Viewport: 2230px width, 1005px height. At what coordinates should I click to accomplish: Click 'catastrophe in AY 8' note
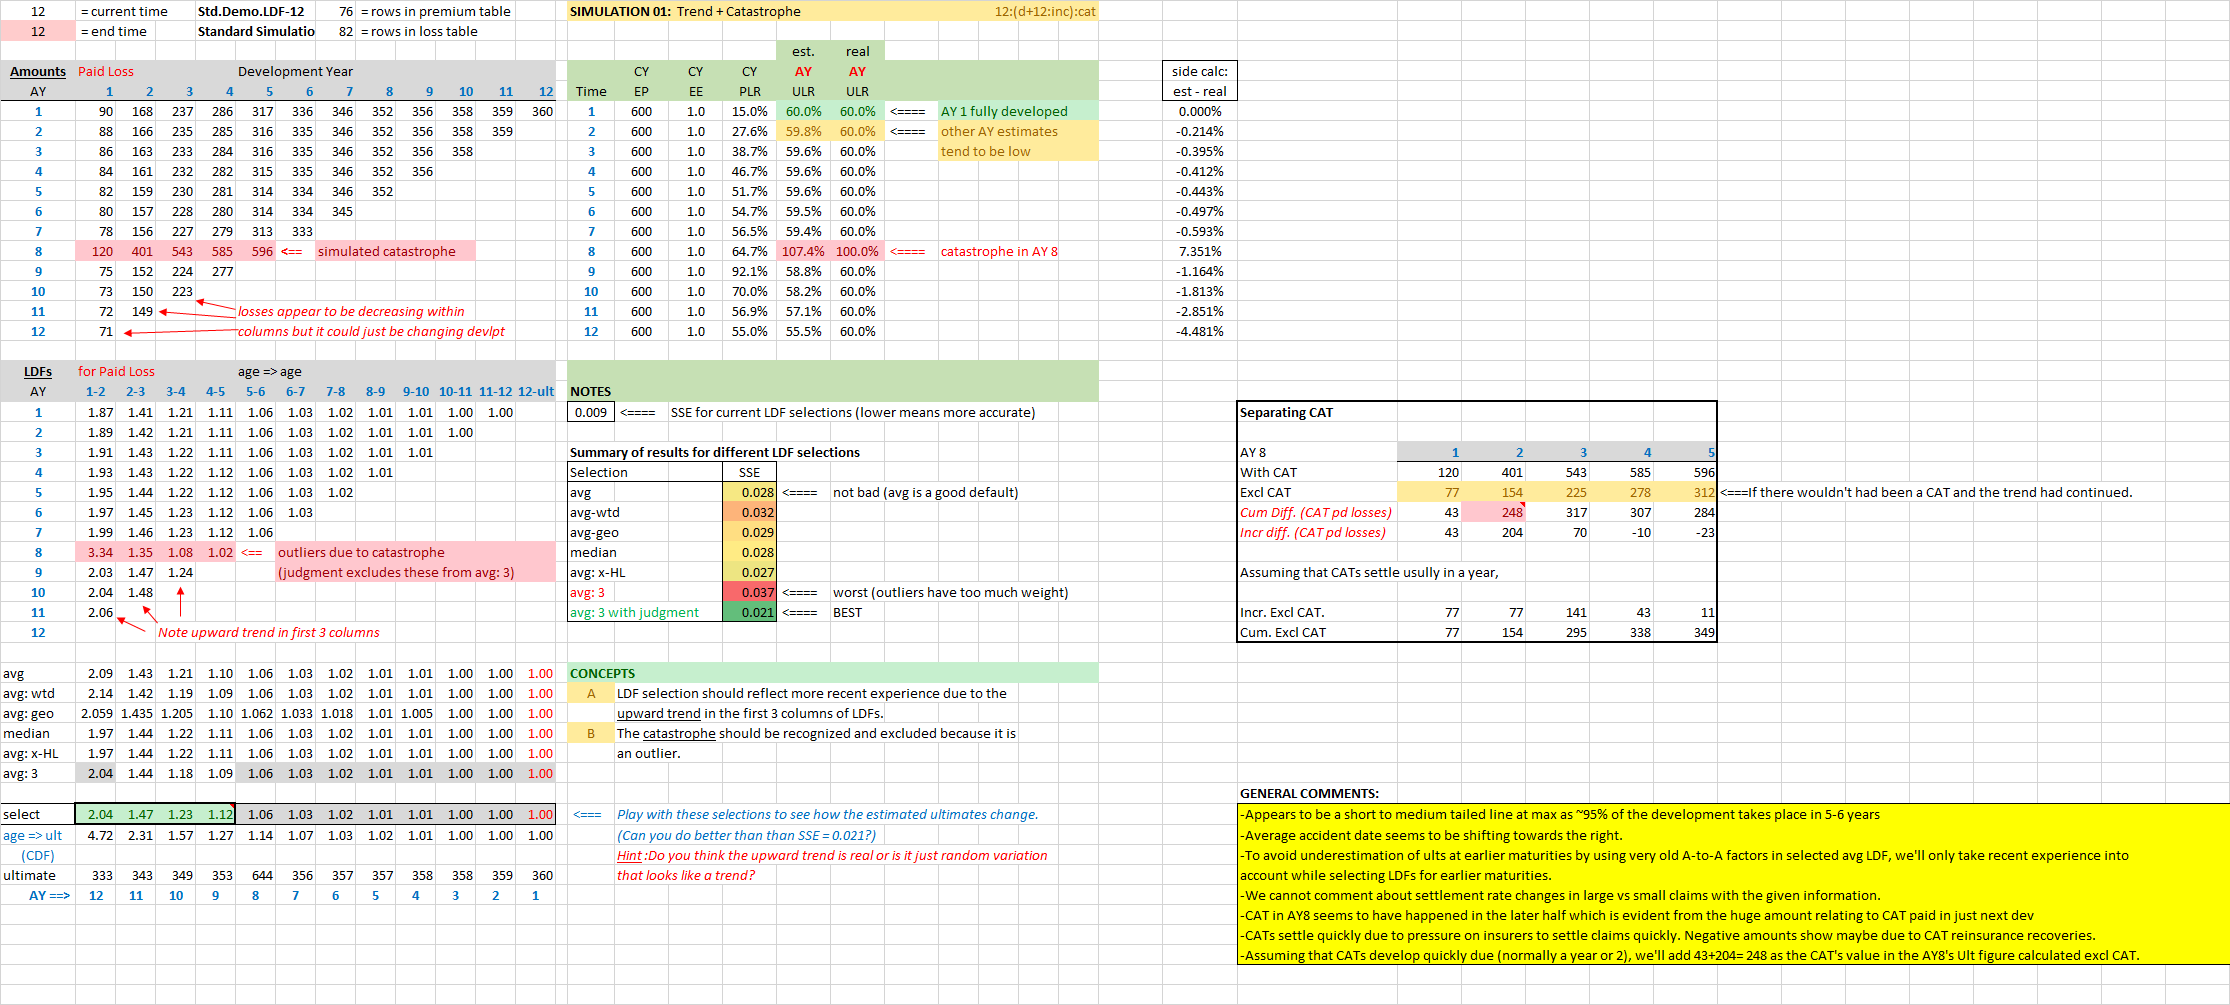point(999,251)
